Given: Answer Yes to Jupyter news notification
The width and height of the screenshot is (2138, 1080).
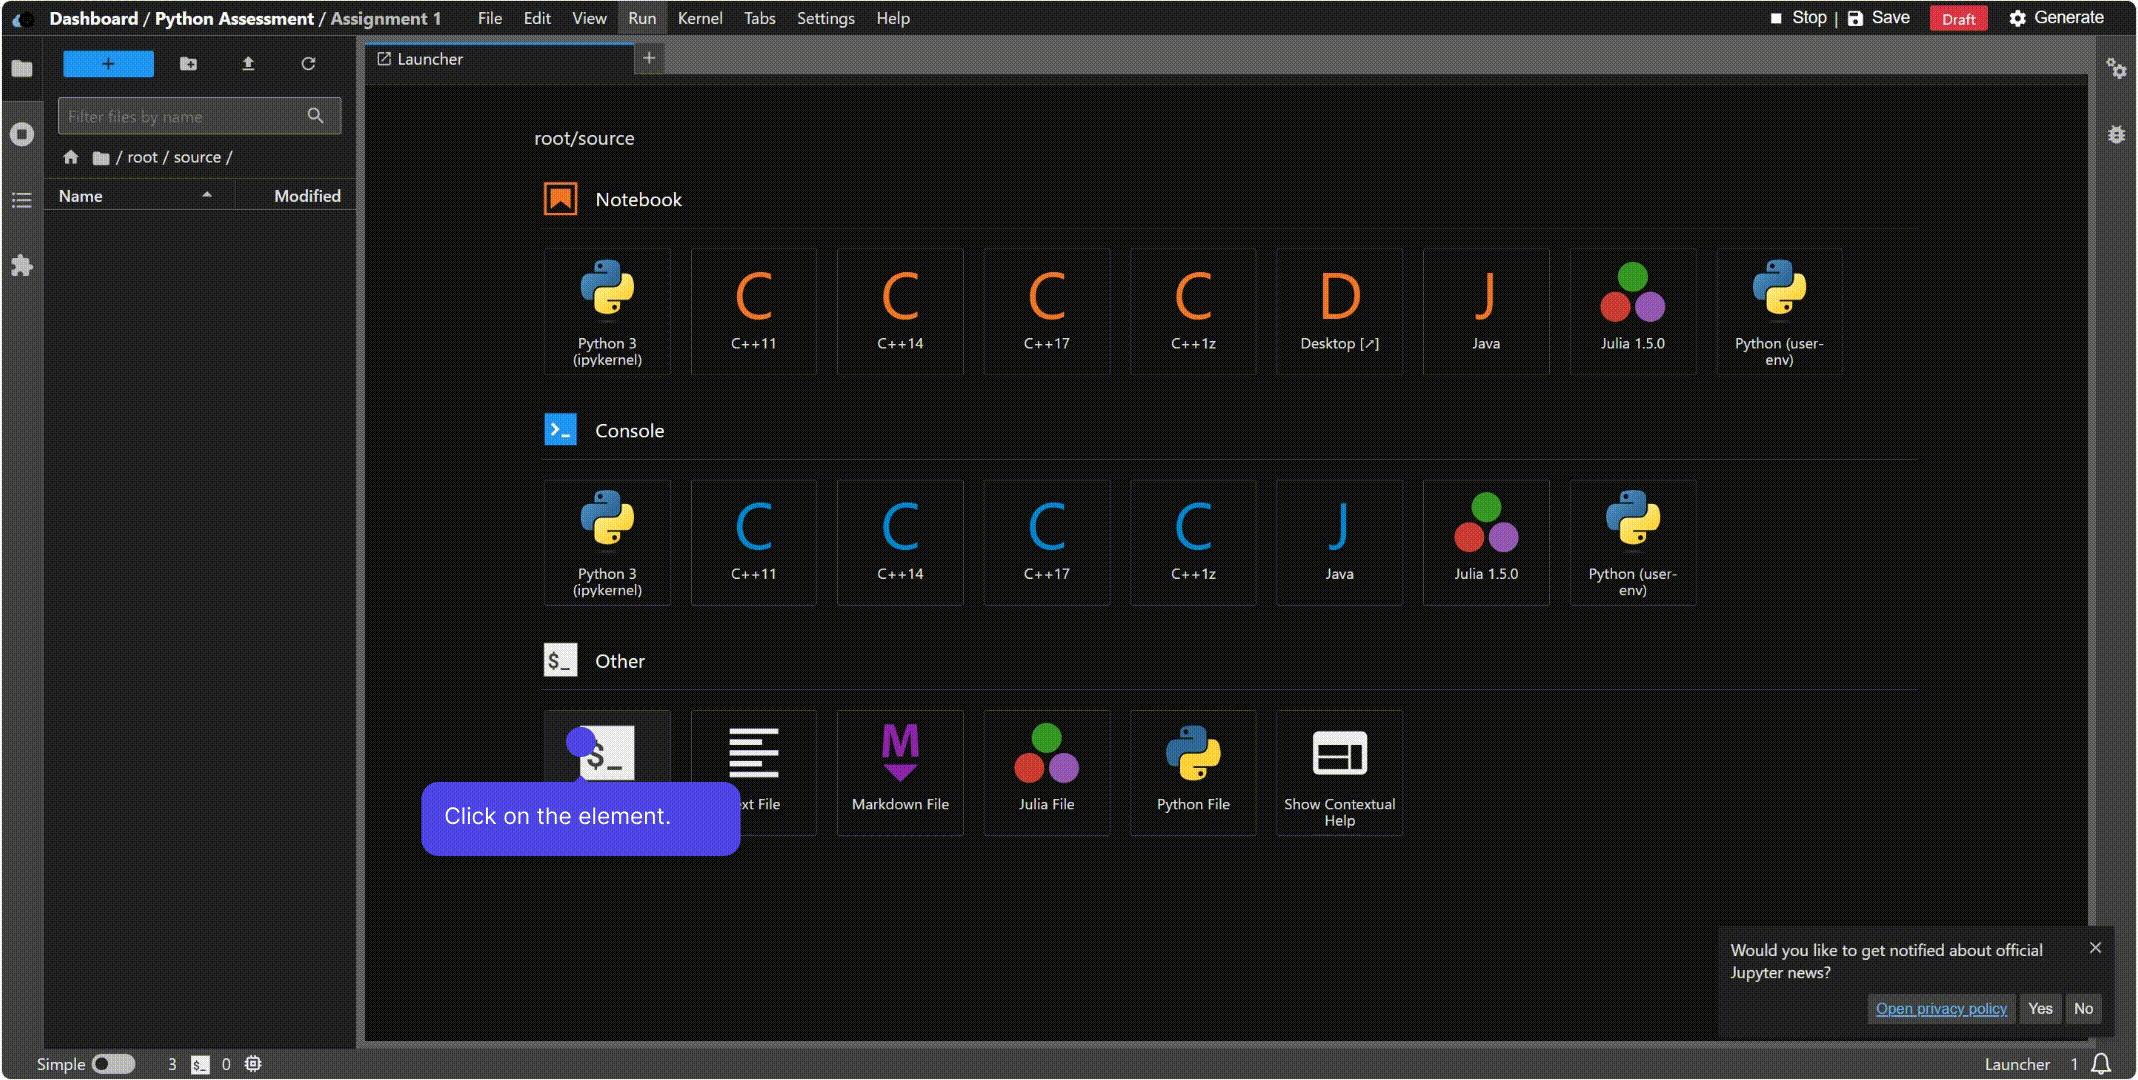Looking at the screenshot, I should click(x=2040, y=1008).
